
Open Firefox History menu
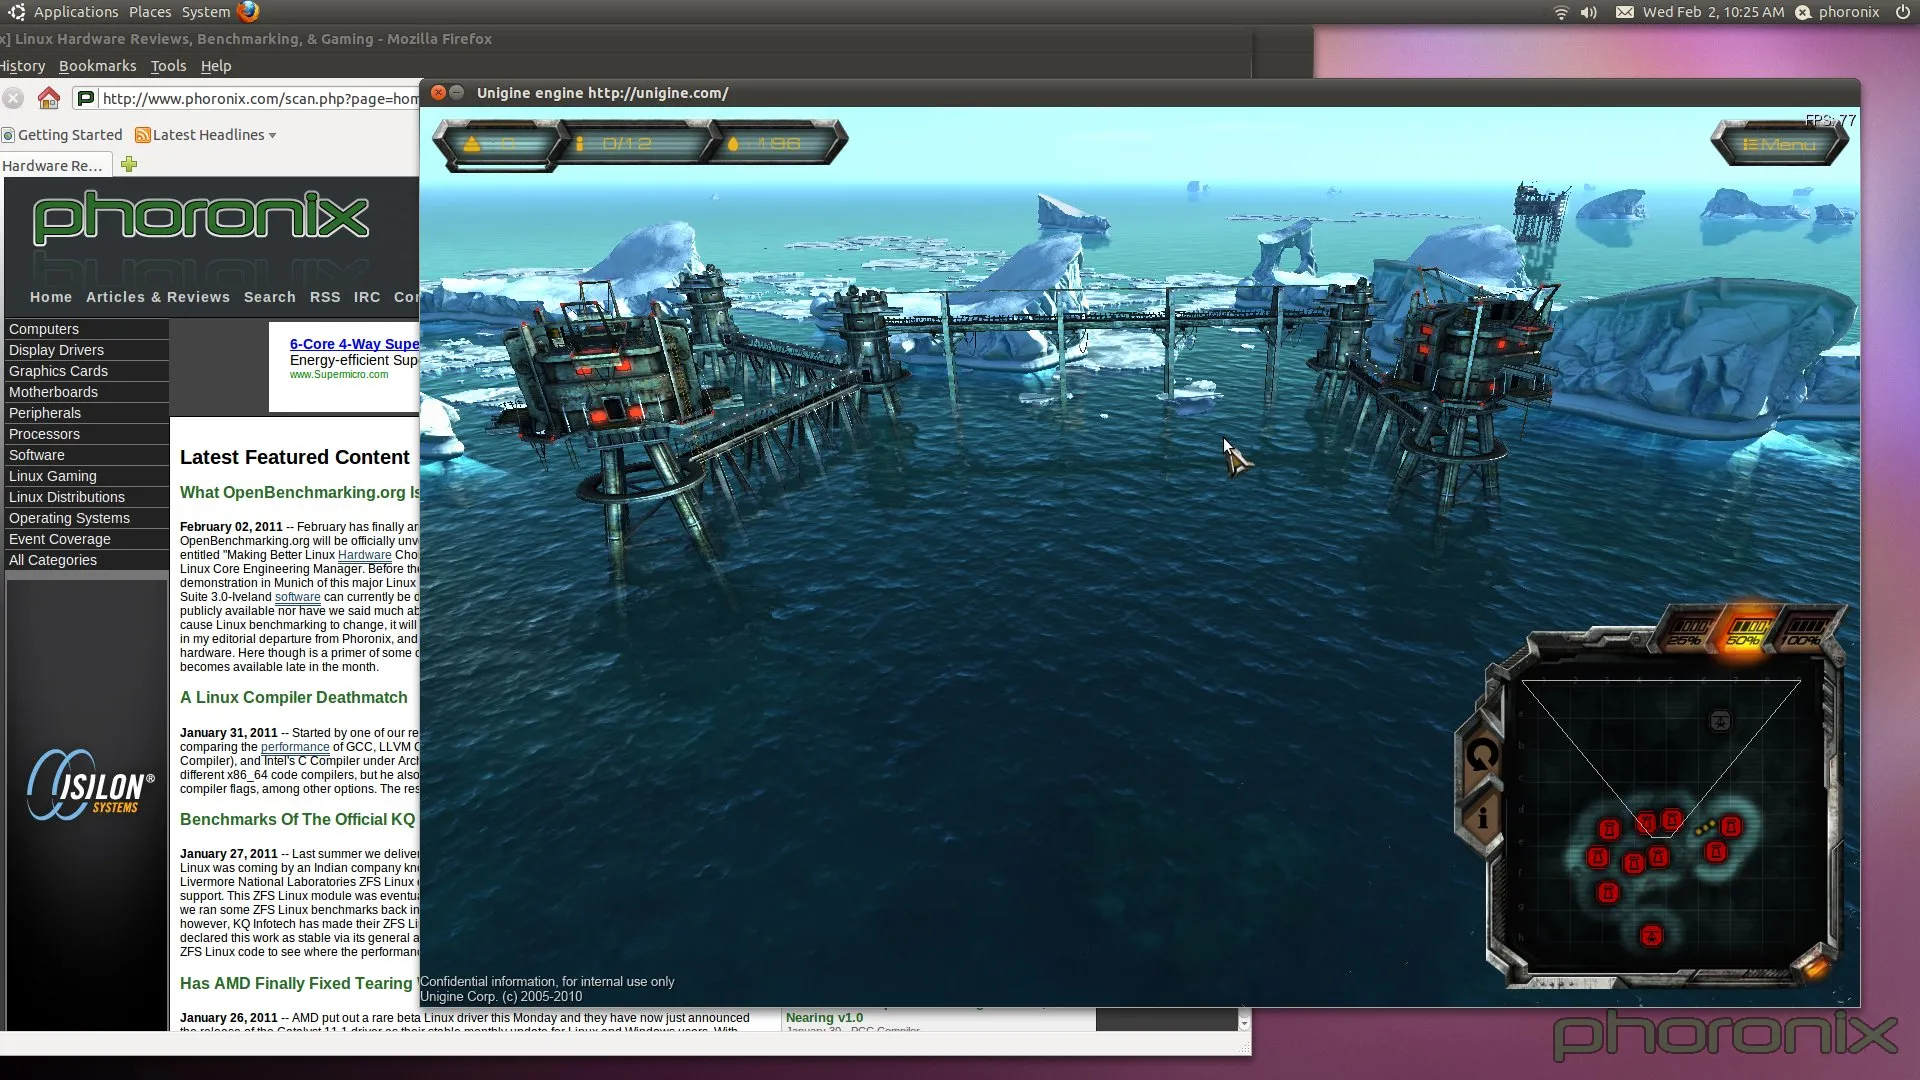click(22, 66)
